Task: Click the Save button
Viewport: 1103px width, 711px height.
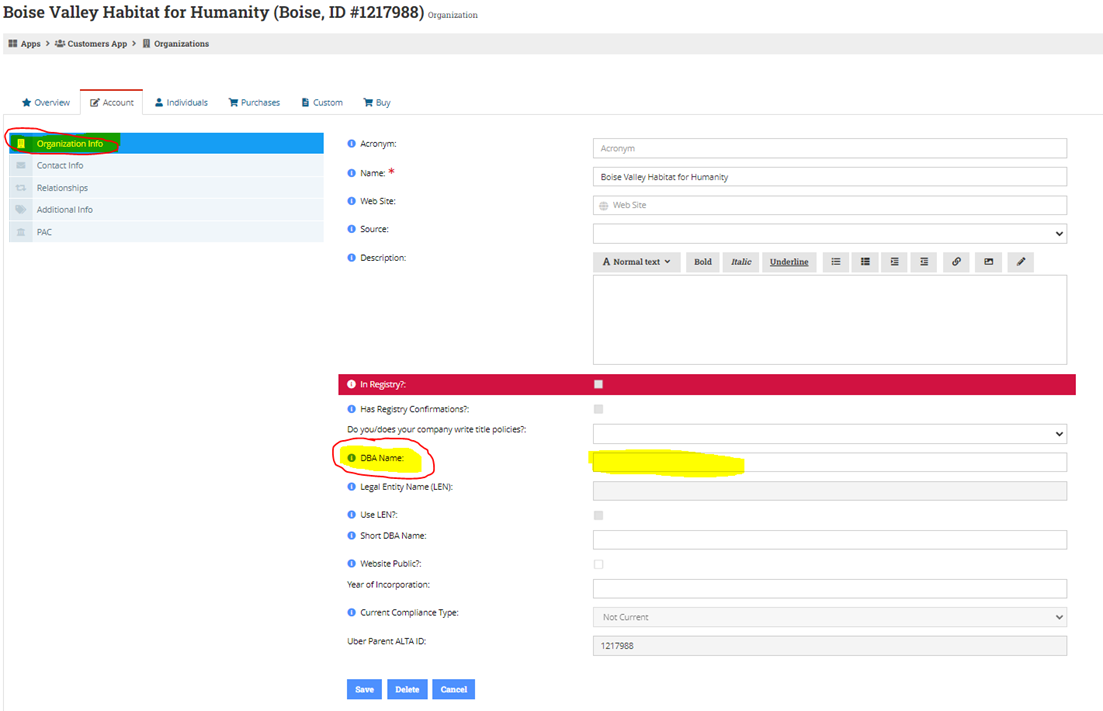Action: click(x=364, y=690)
